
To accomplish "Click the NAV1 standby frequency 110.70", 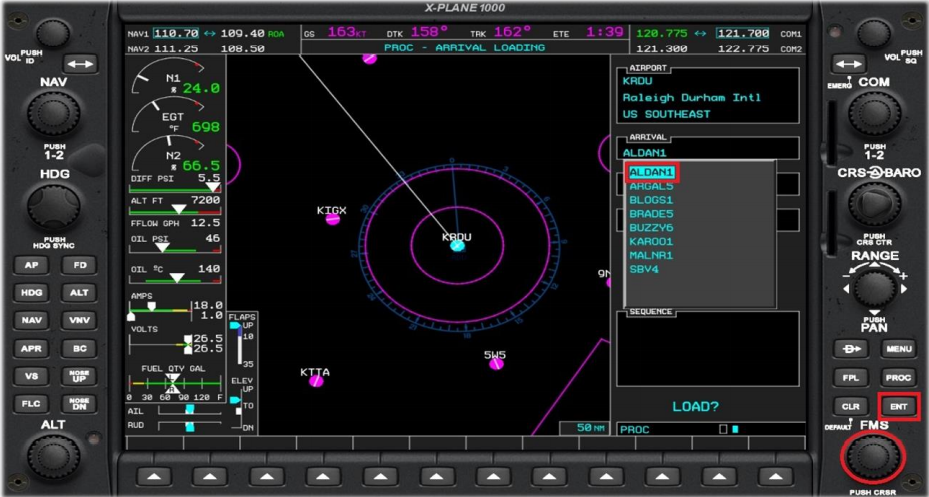I will 176,34.
